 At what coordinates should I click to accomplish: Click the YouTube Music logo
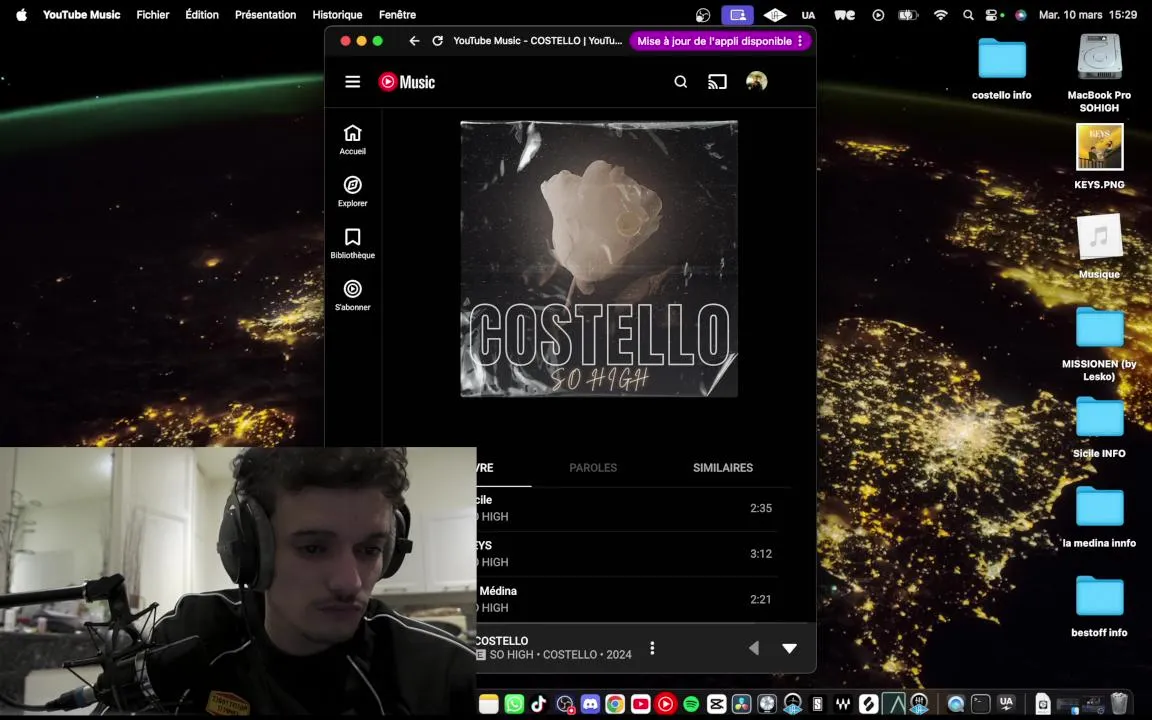click(406, 82)
